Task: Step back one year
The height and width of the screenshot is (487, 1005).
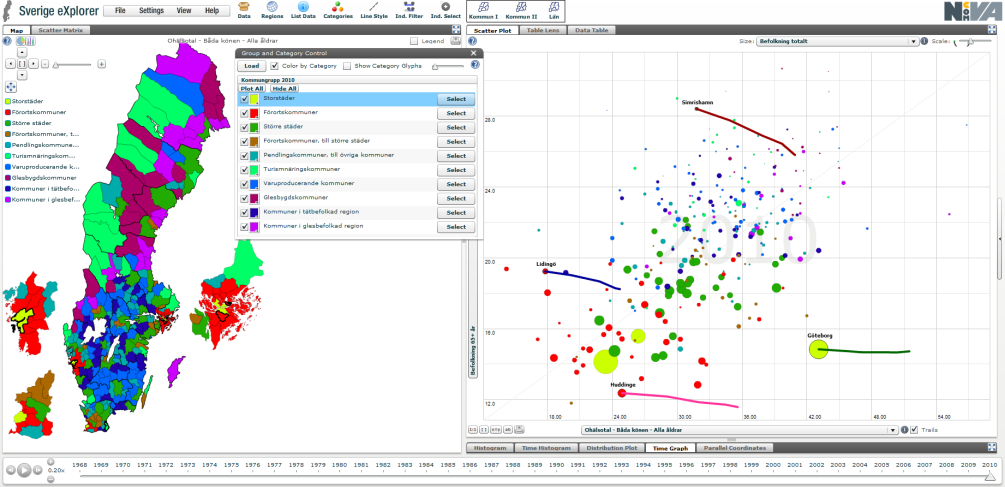Action: [11, 470]
